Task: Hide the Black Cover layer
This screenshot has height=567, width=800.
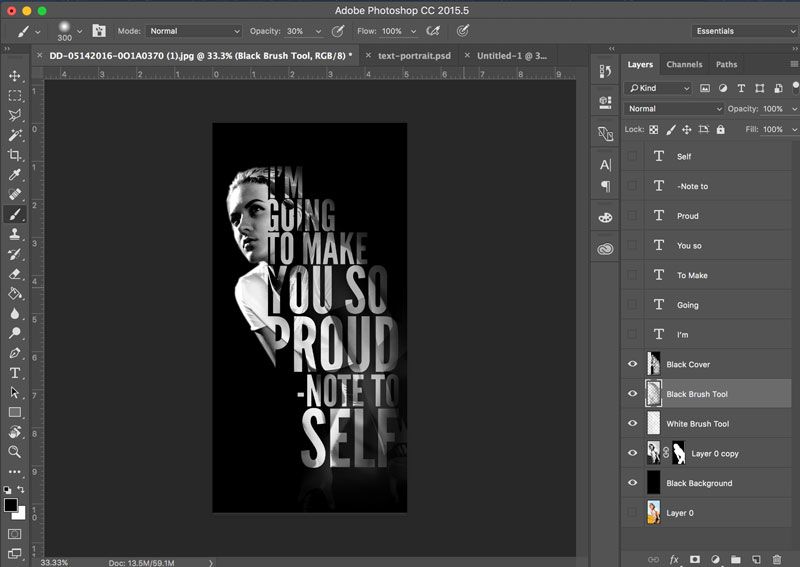Action: tap(632, 365)
